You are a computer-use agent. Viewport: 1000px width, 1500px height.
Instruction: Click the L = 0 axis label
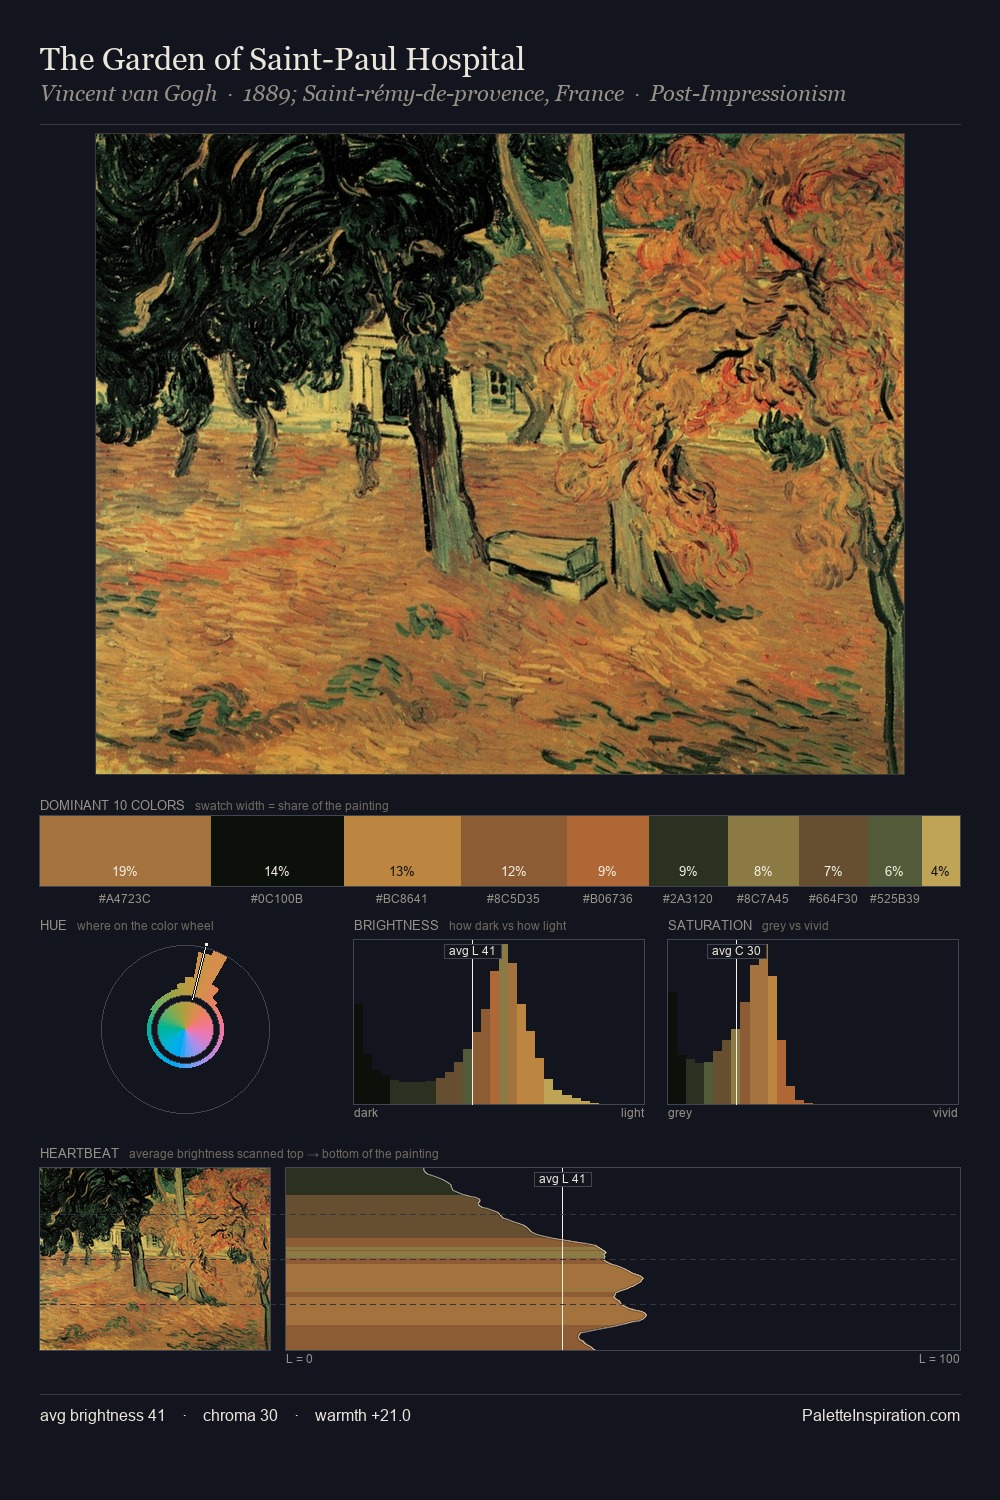tap(299, 1359)
